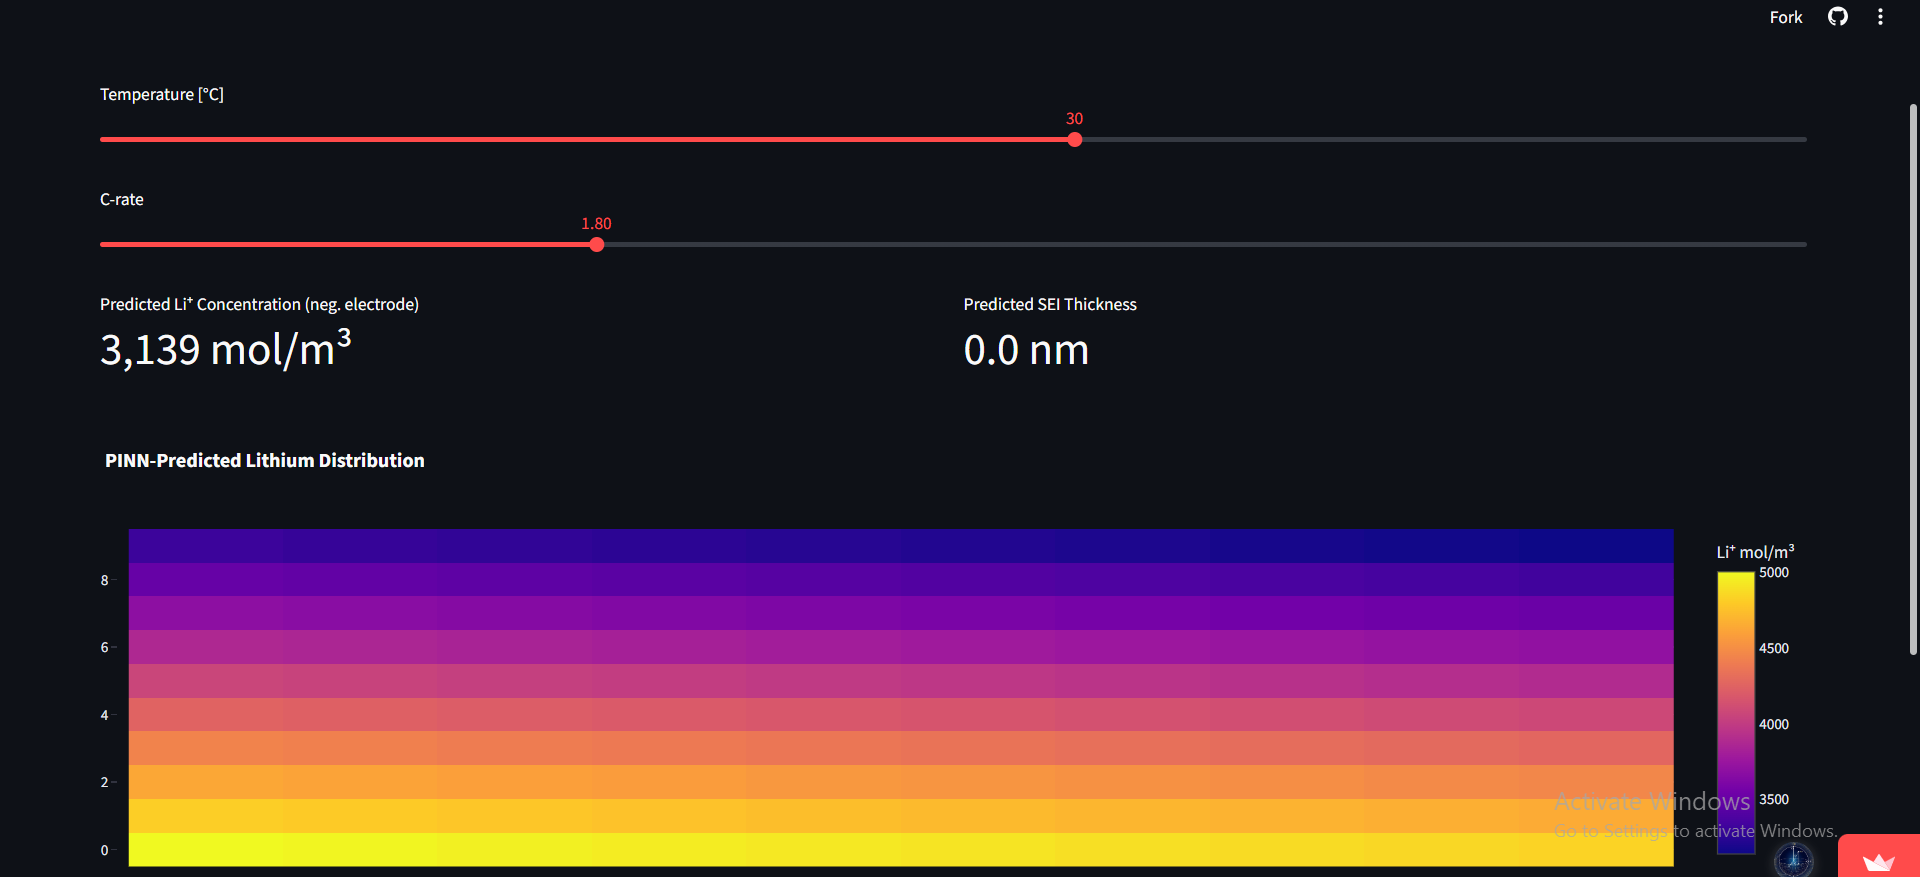Click the 0.0 nm SEI thickness value

point(1026,350)
